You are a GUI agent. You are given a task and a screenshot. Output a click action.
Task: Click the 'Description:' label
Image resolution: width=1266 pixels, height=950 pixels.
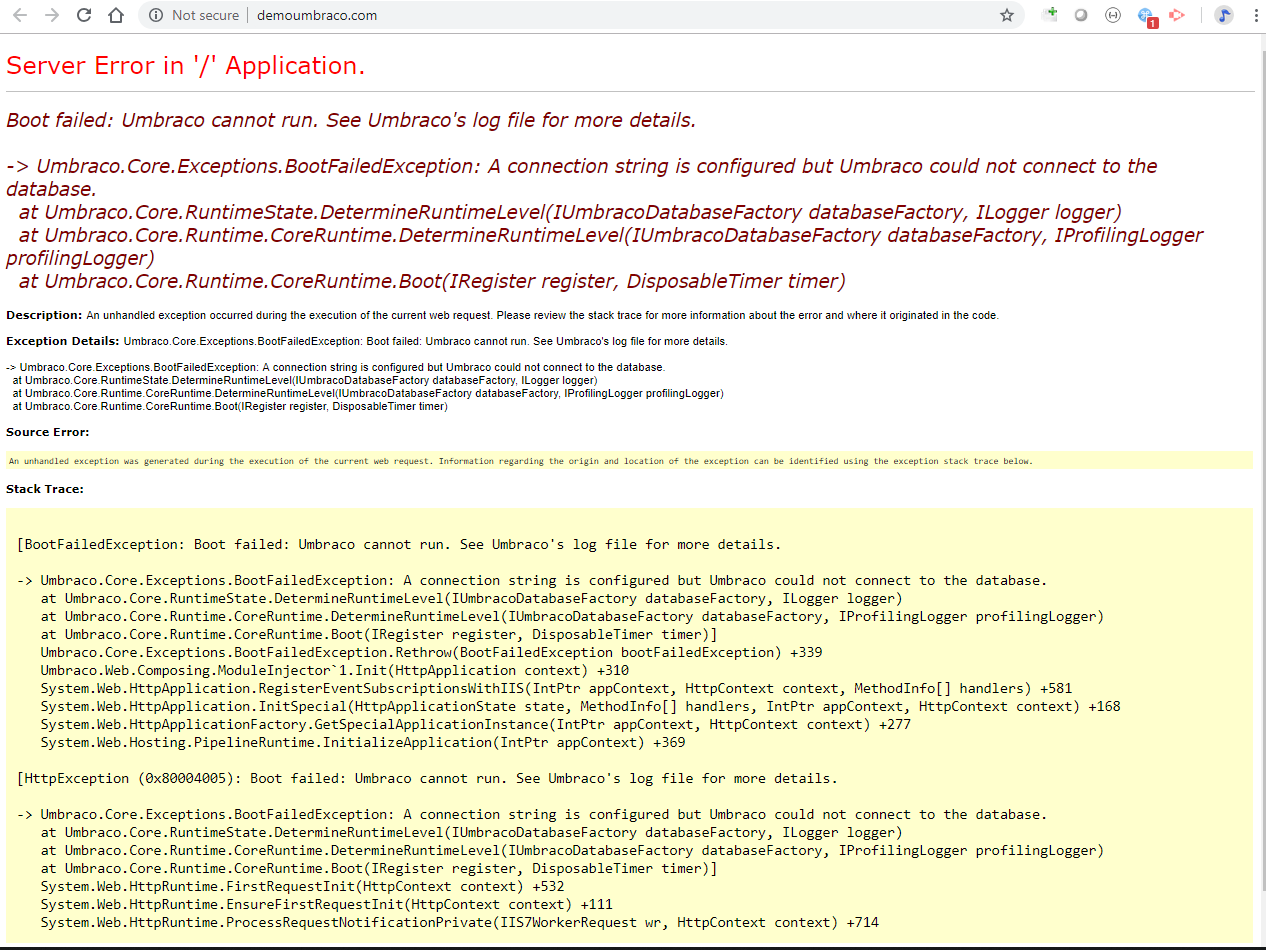click(44, 315)
